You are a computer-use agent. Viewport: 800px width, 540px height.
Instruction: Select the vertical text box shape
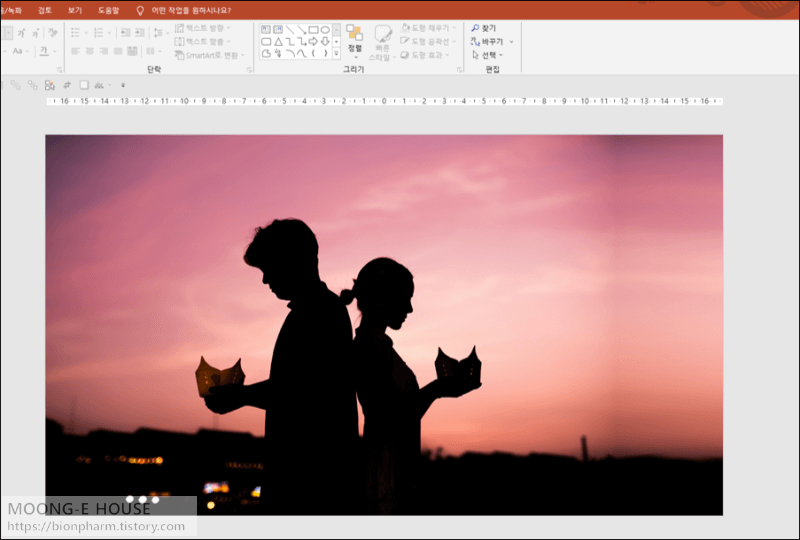[x=278, y=30]
